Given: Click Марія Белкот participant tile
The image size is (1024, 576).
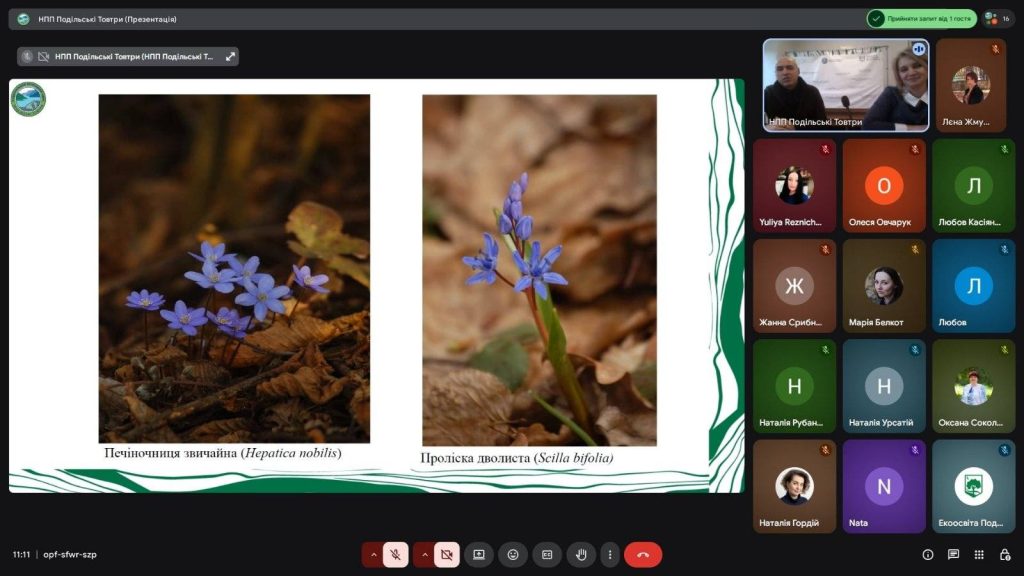Looking at the screenshot, I should pyautogui.click(x=884, y=286).
